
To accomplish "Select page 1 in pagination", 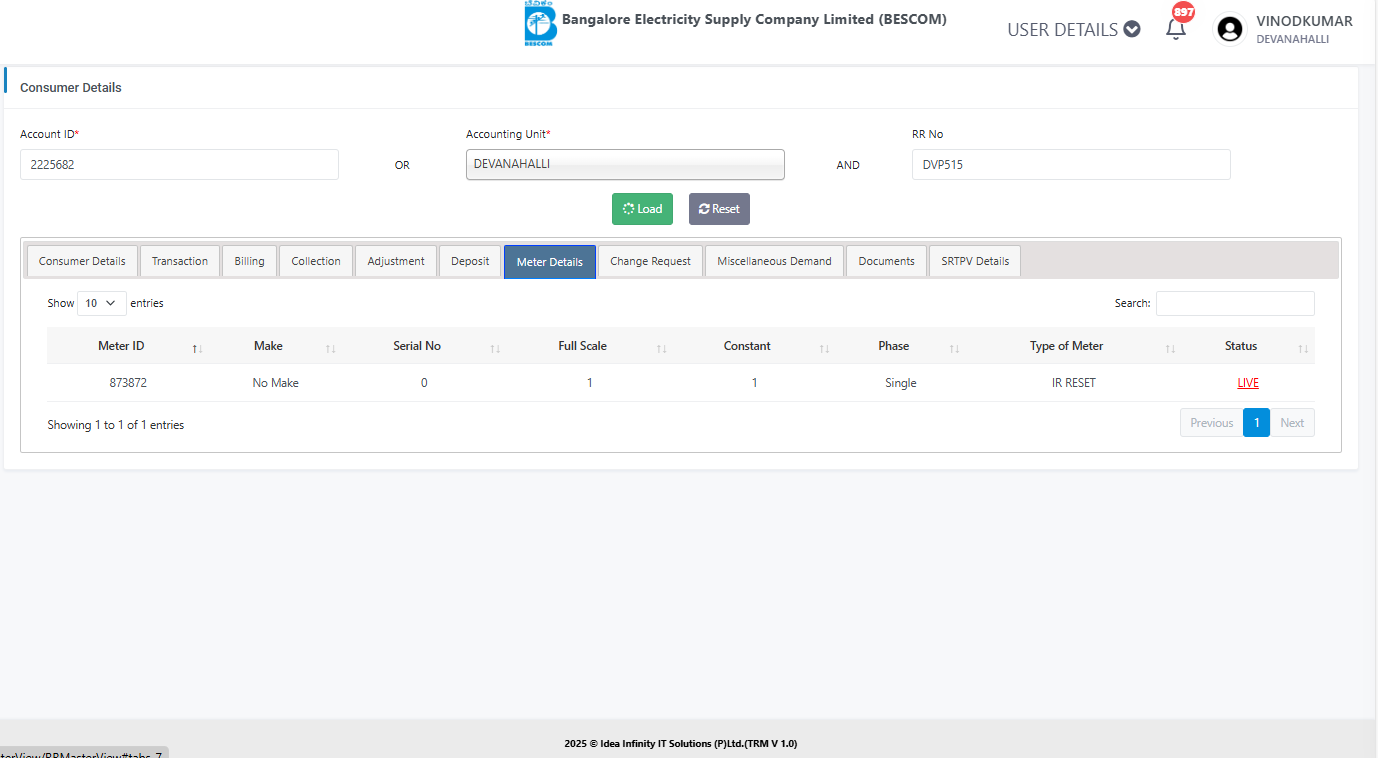I will (1256, 423).
